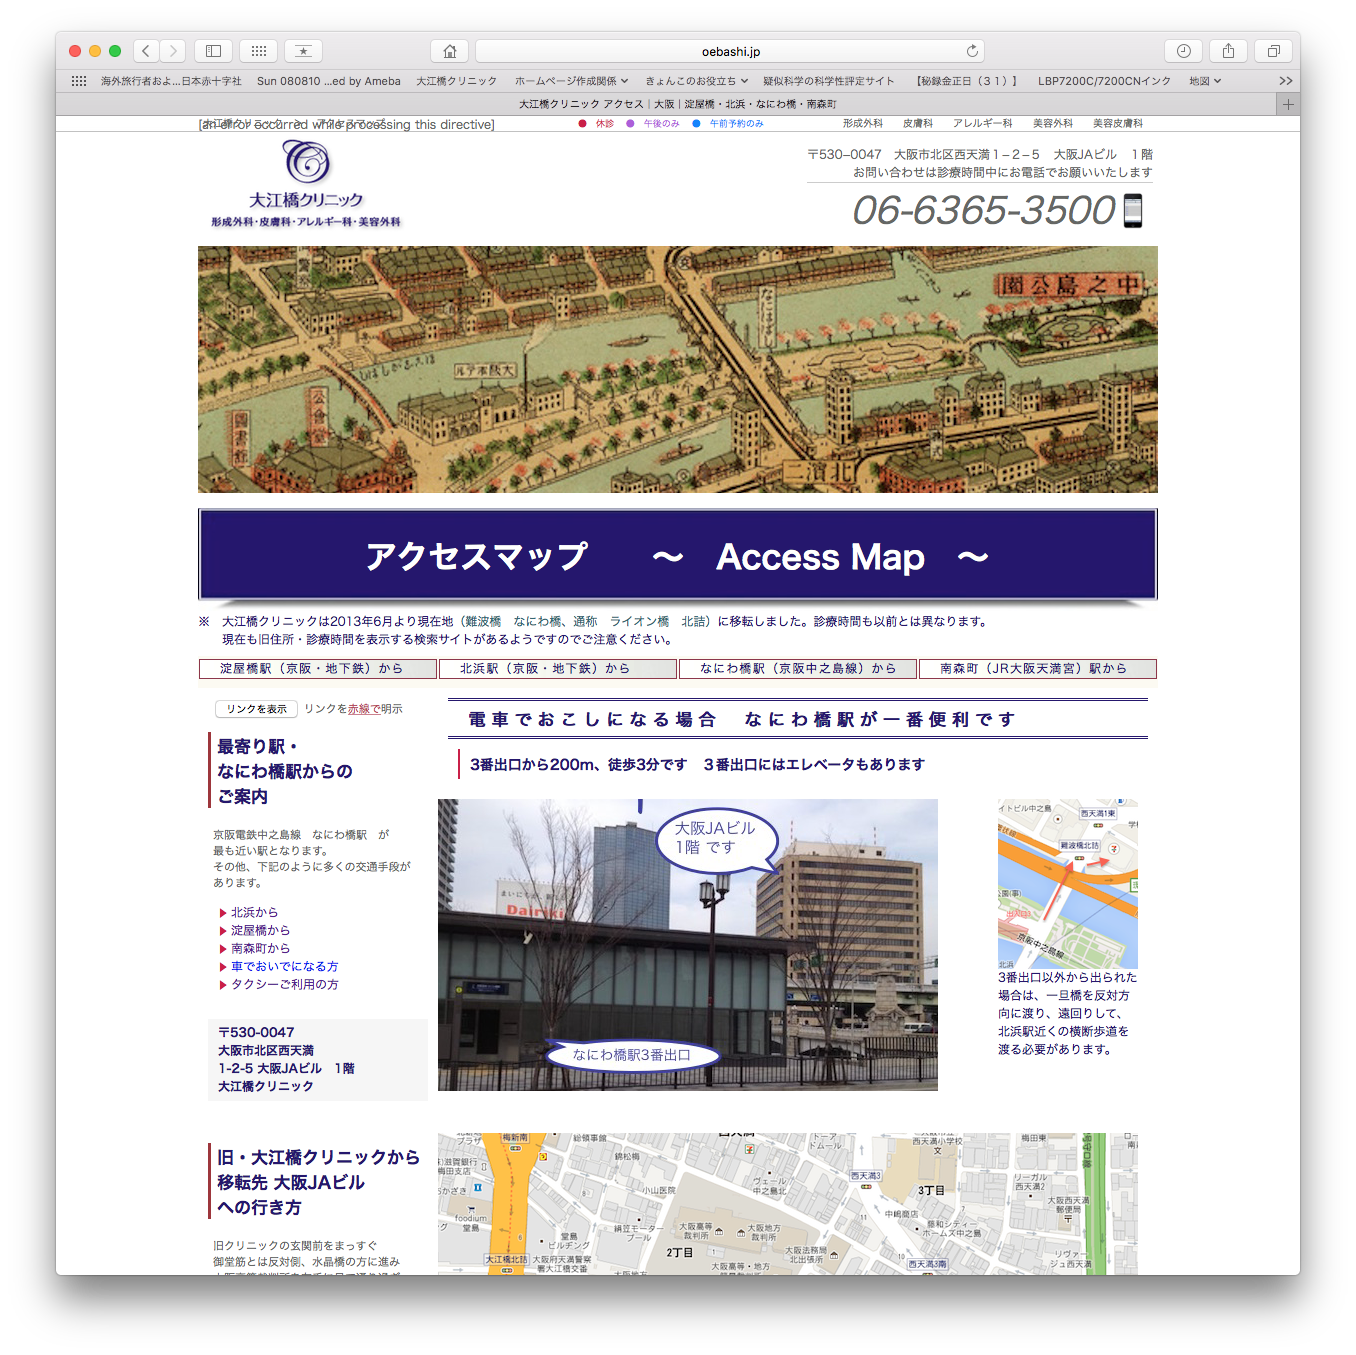Open bookmark LBP7200C/7200CNインク
This screenshot has width=1356, height=1355.
pyautogui.click(x=1104, y=81)
